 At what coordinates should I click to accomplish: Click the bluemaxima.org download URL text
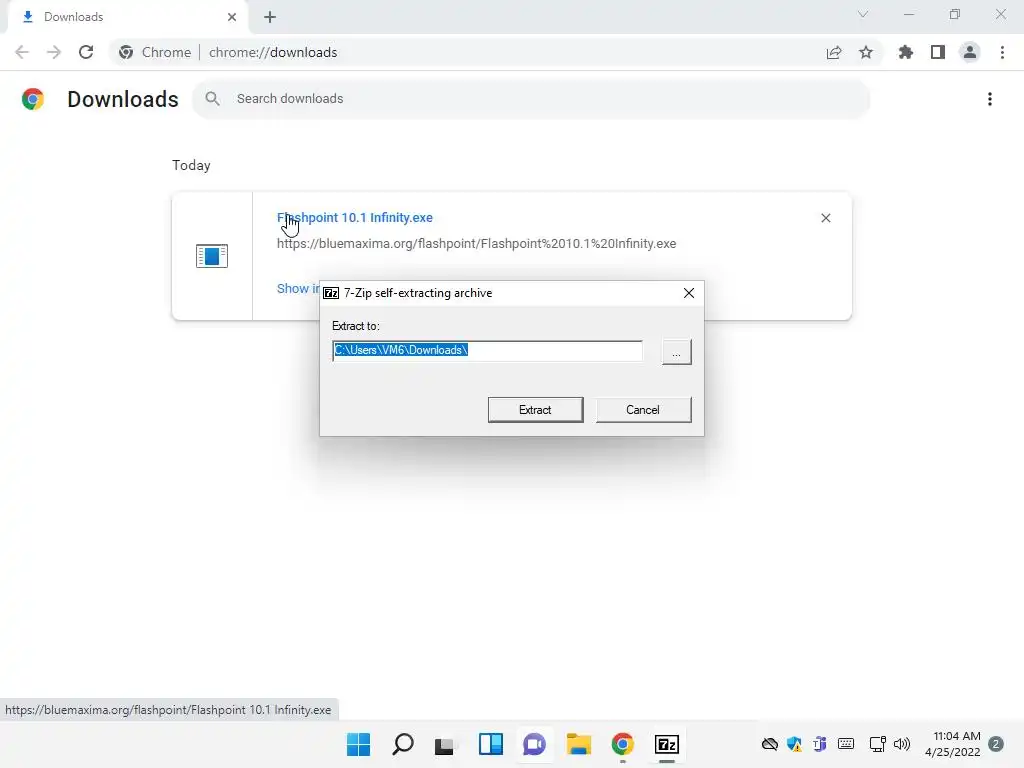point(477,244)
